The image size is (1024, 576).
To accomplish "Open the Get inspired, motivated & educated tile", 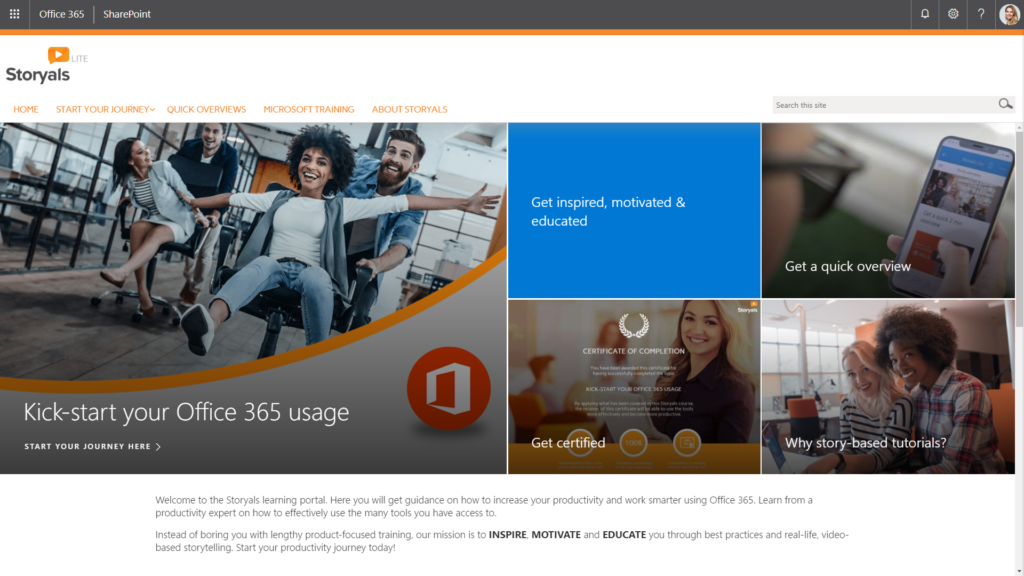I will (x=634, y=210).
